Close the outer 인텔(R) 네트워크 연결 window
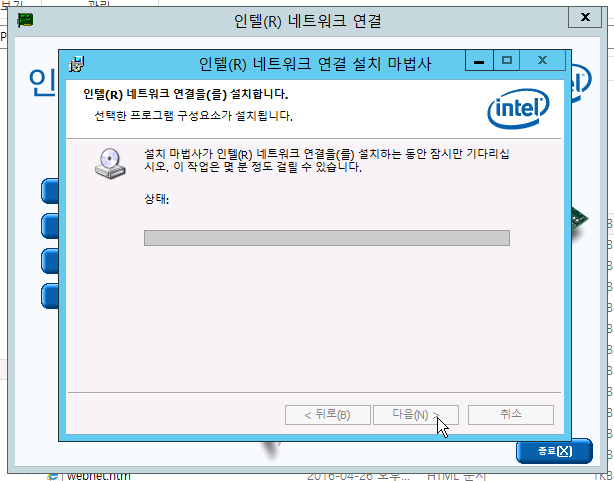The height and width of the screenshot is (481, 614). (x=585, y=17)
